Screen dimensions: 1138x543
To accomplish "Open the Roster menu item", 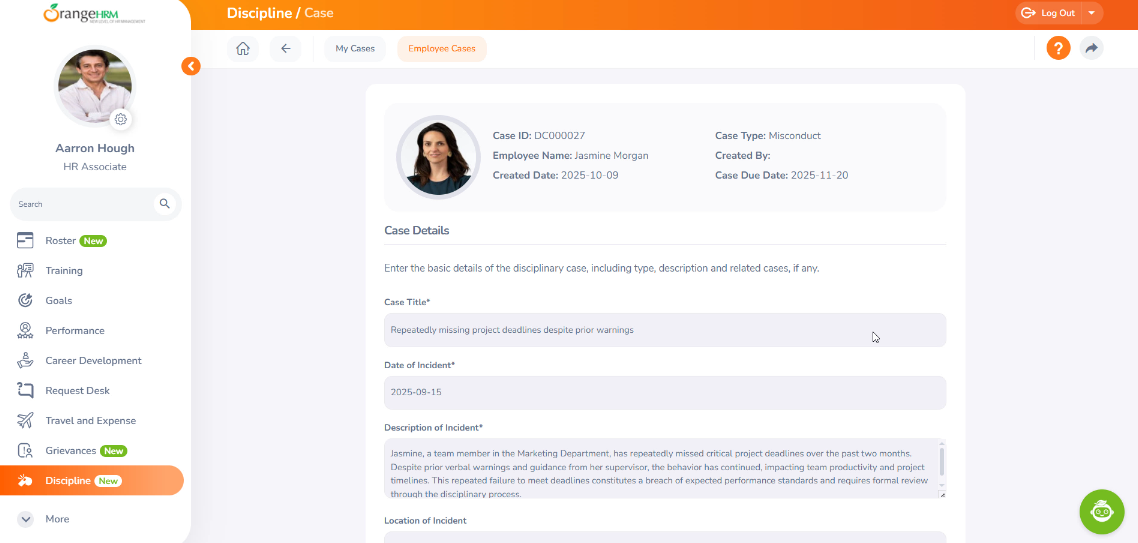I will pyautogui.click(x=61, y=241).
